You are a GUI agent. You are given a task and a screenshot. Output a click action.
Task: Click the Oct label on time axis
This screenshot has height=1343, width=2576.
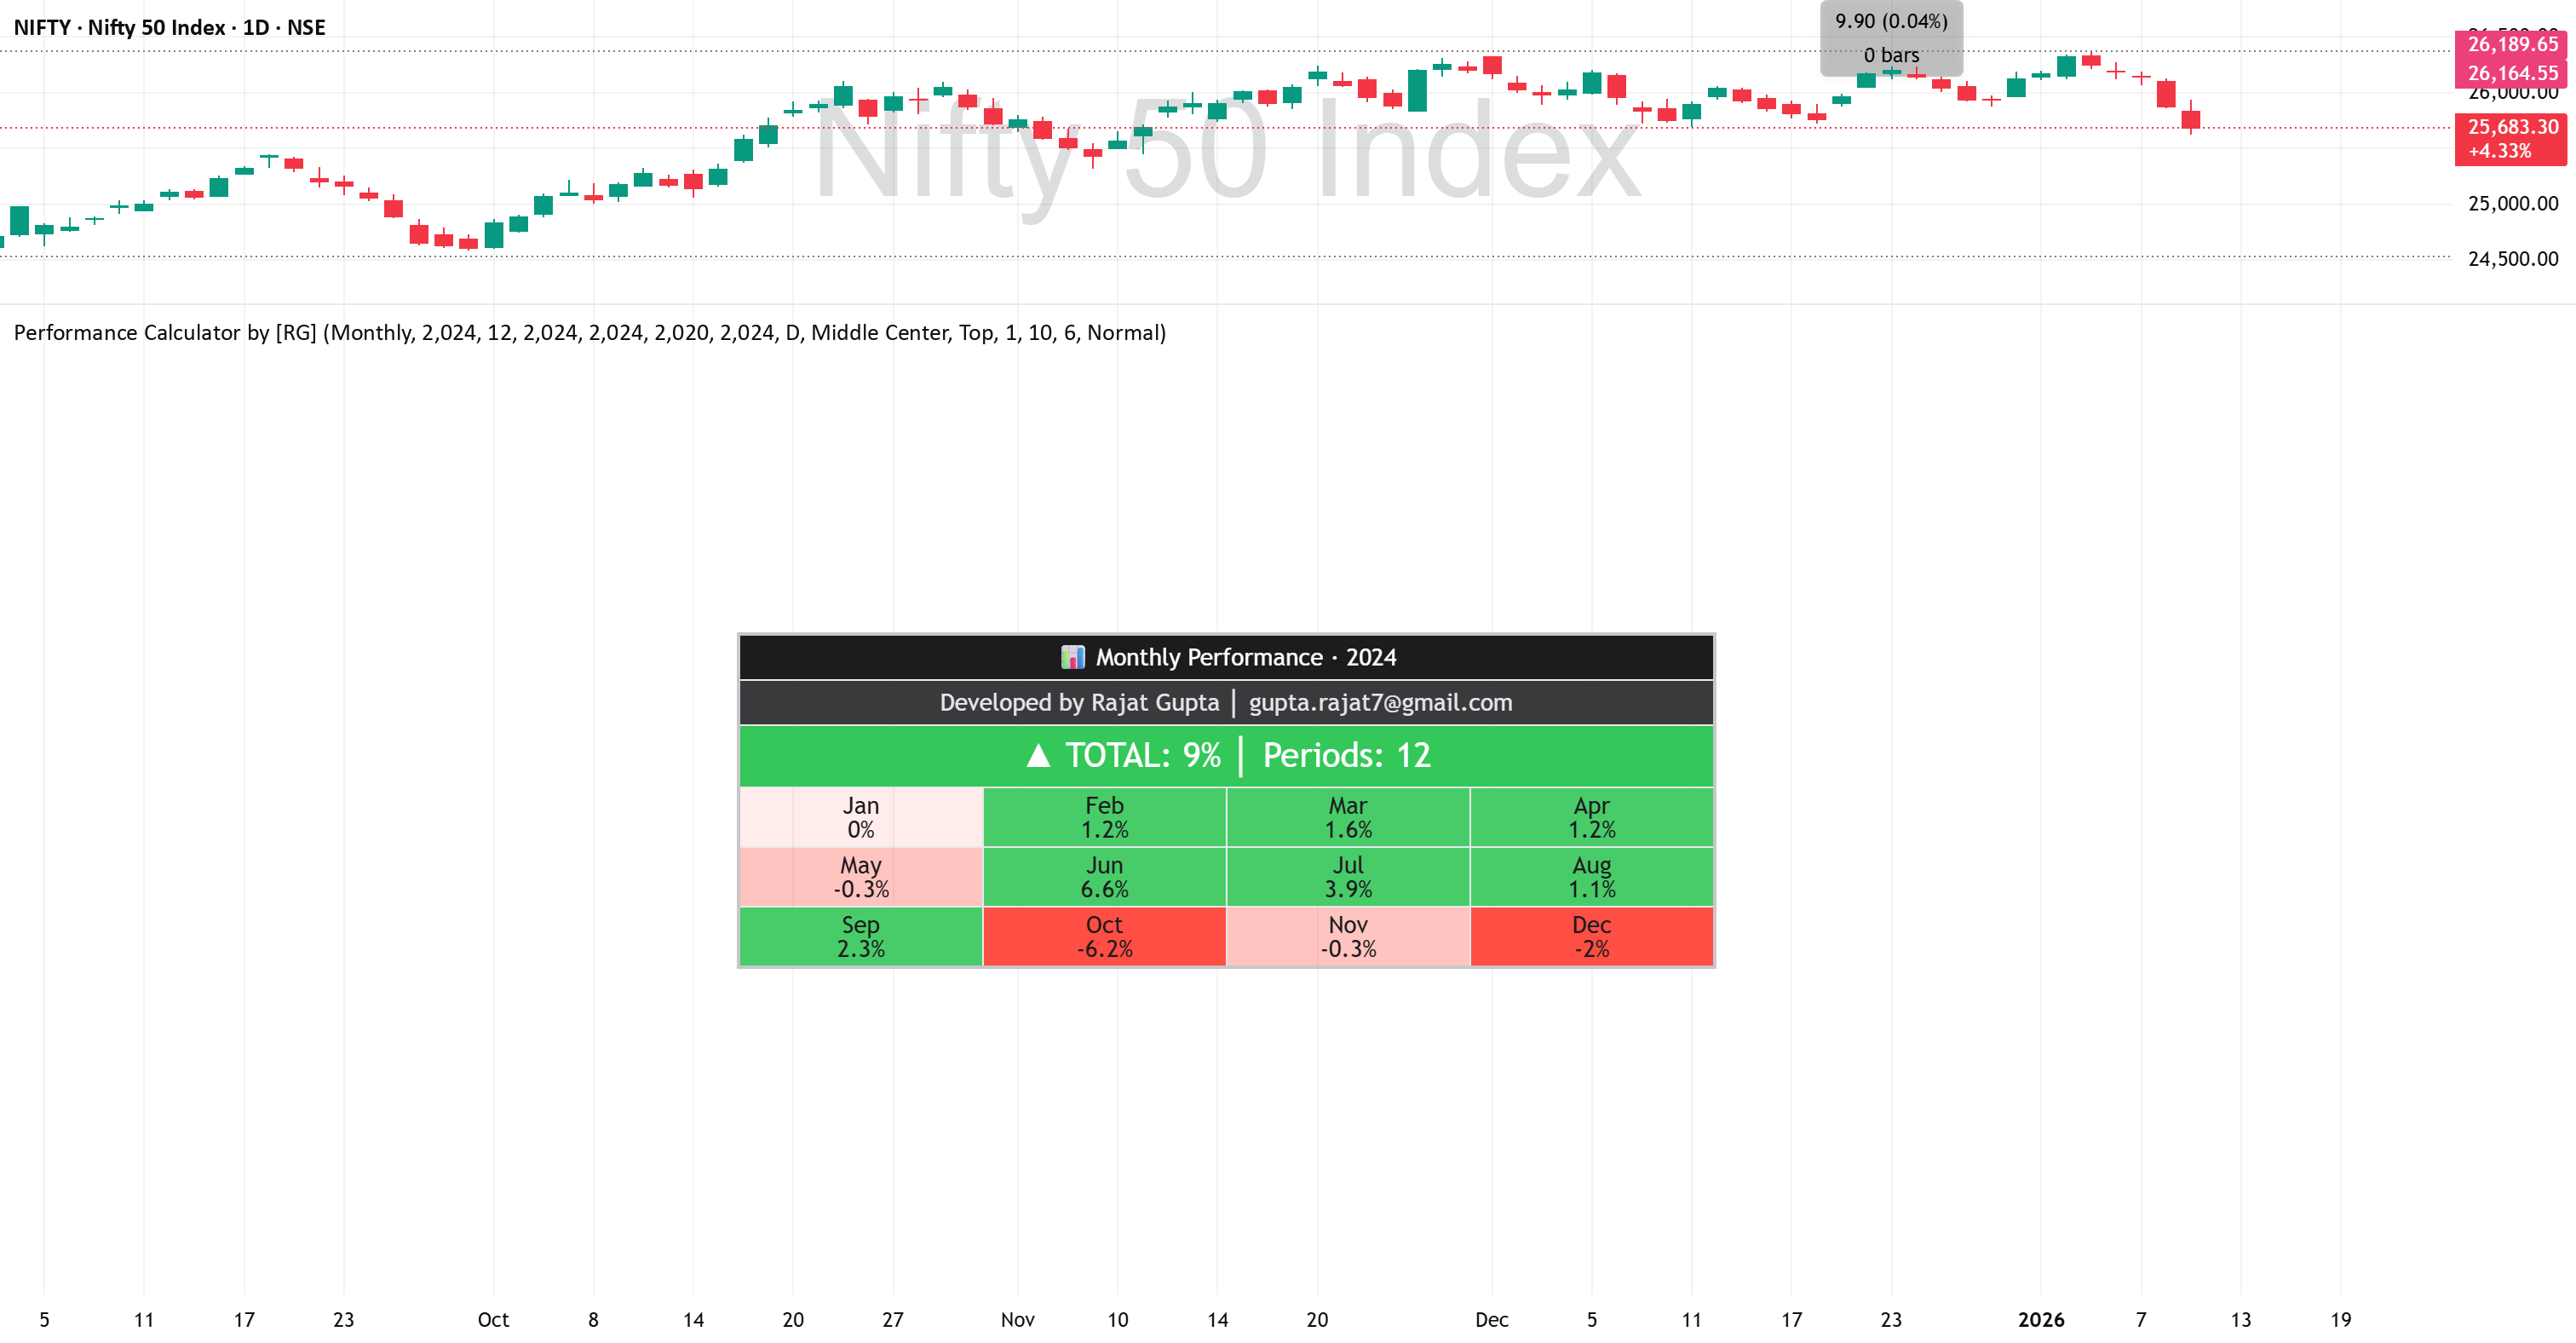(493, 1319)
